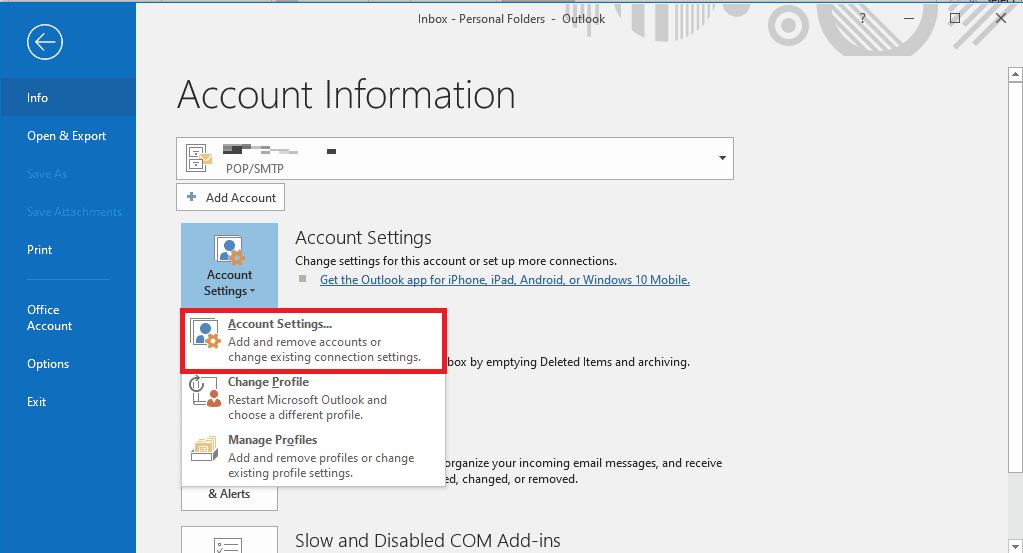Choose Account Settings... menu entry
The width and height of the screenshot is (1023, 553).
[x=314, y=341]
